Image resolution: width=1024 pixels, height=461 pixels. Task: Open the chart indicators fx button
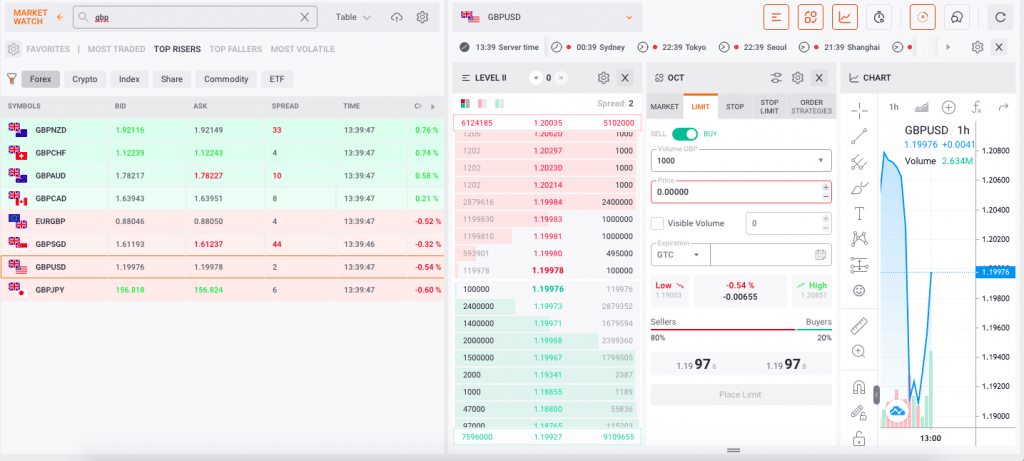click(977, 107)
